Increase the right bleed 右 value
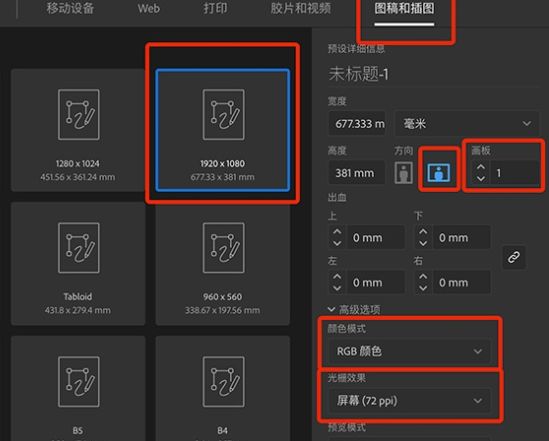Screen dimensions: 549x441 [423, 277]
